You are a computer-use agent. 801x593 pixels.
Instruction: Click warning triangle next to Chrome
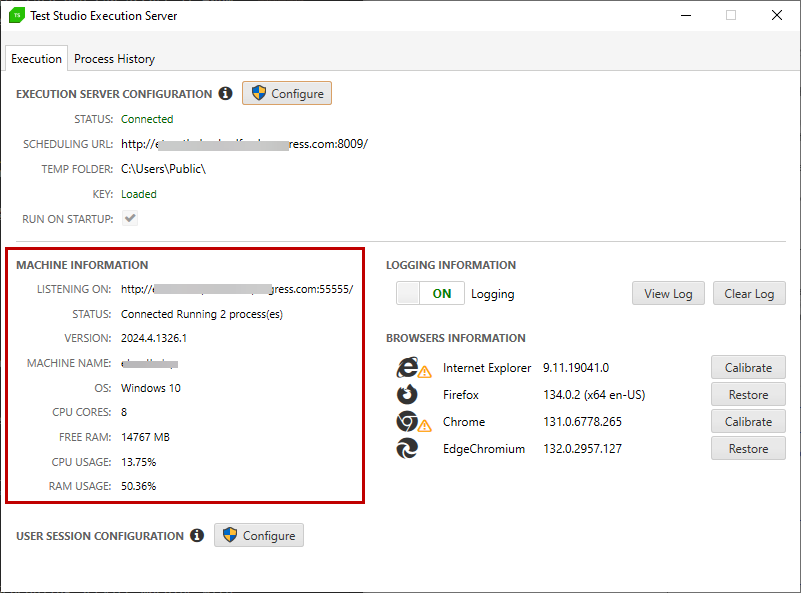point(425,425)
